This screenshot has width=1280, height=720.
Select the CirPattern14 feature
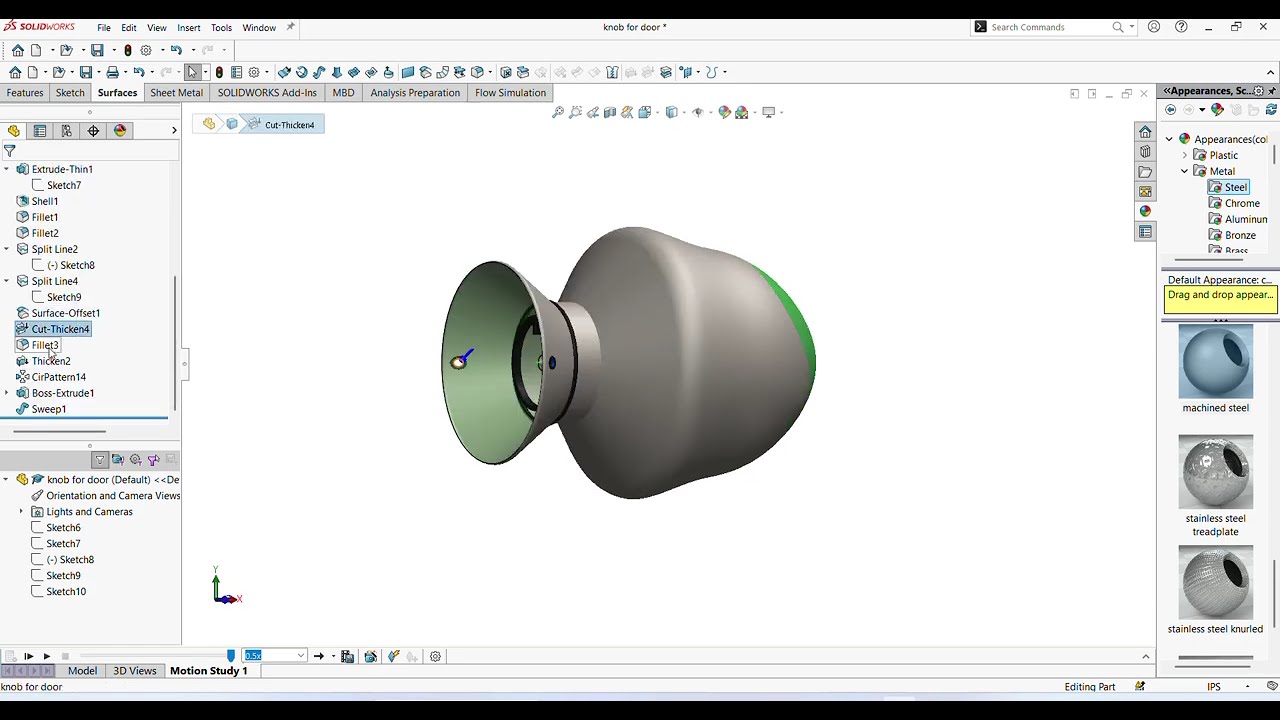pos(51,377)
